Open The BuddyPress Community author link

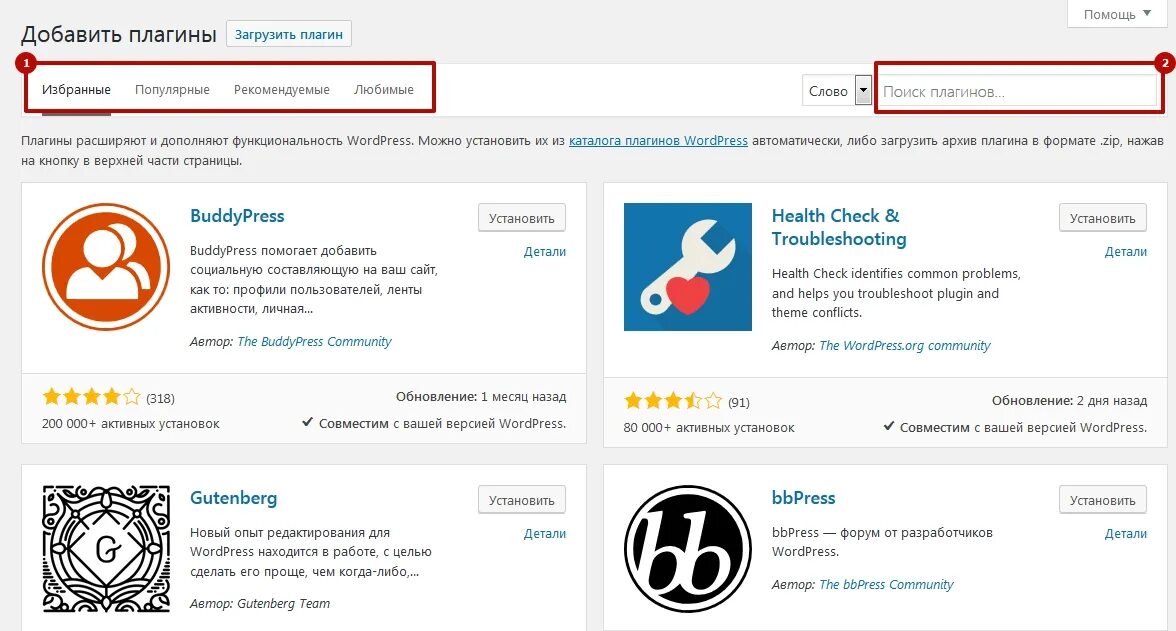(314, 341)
